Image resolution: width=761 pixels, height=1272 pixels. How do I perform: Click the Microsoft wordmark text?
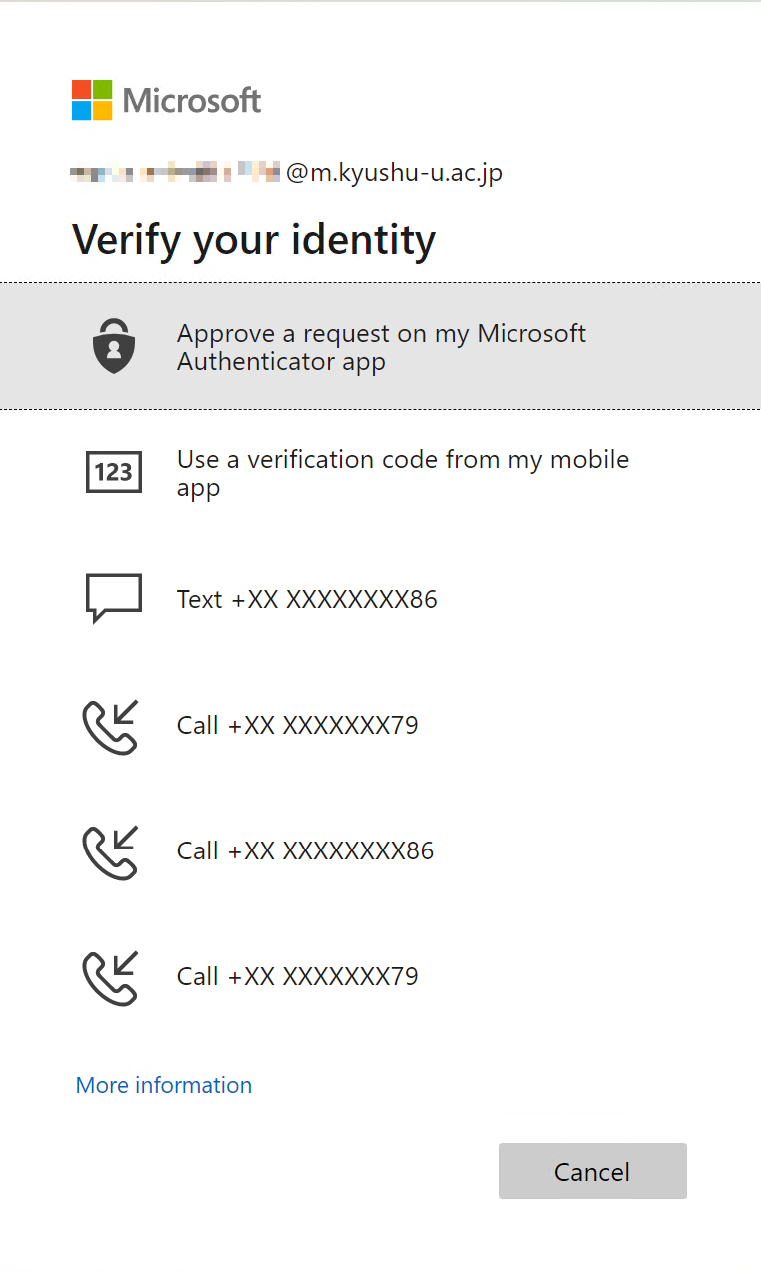192,100
